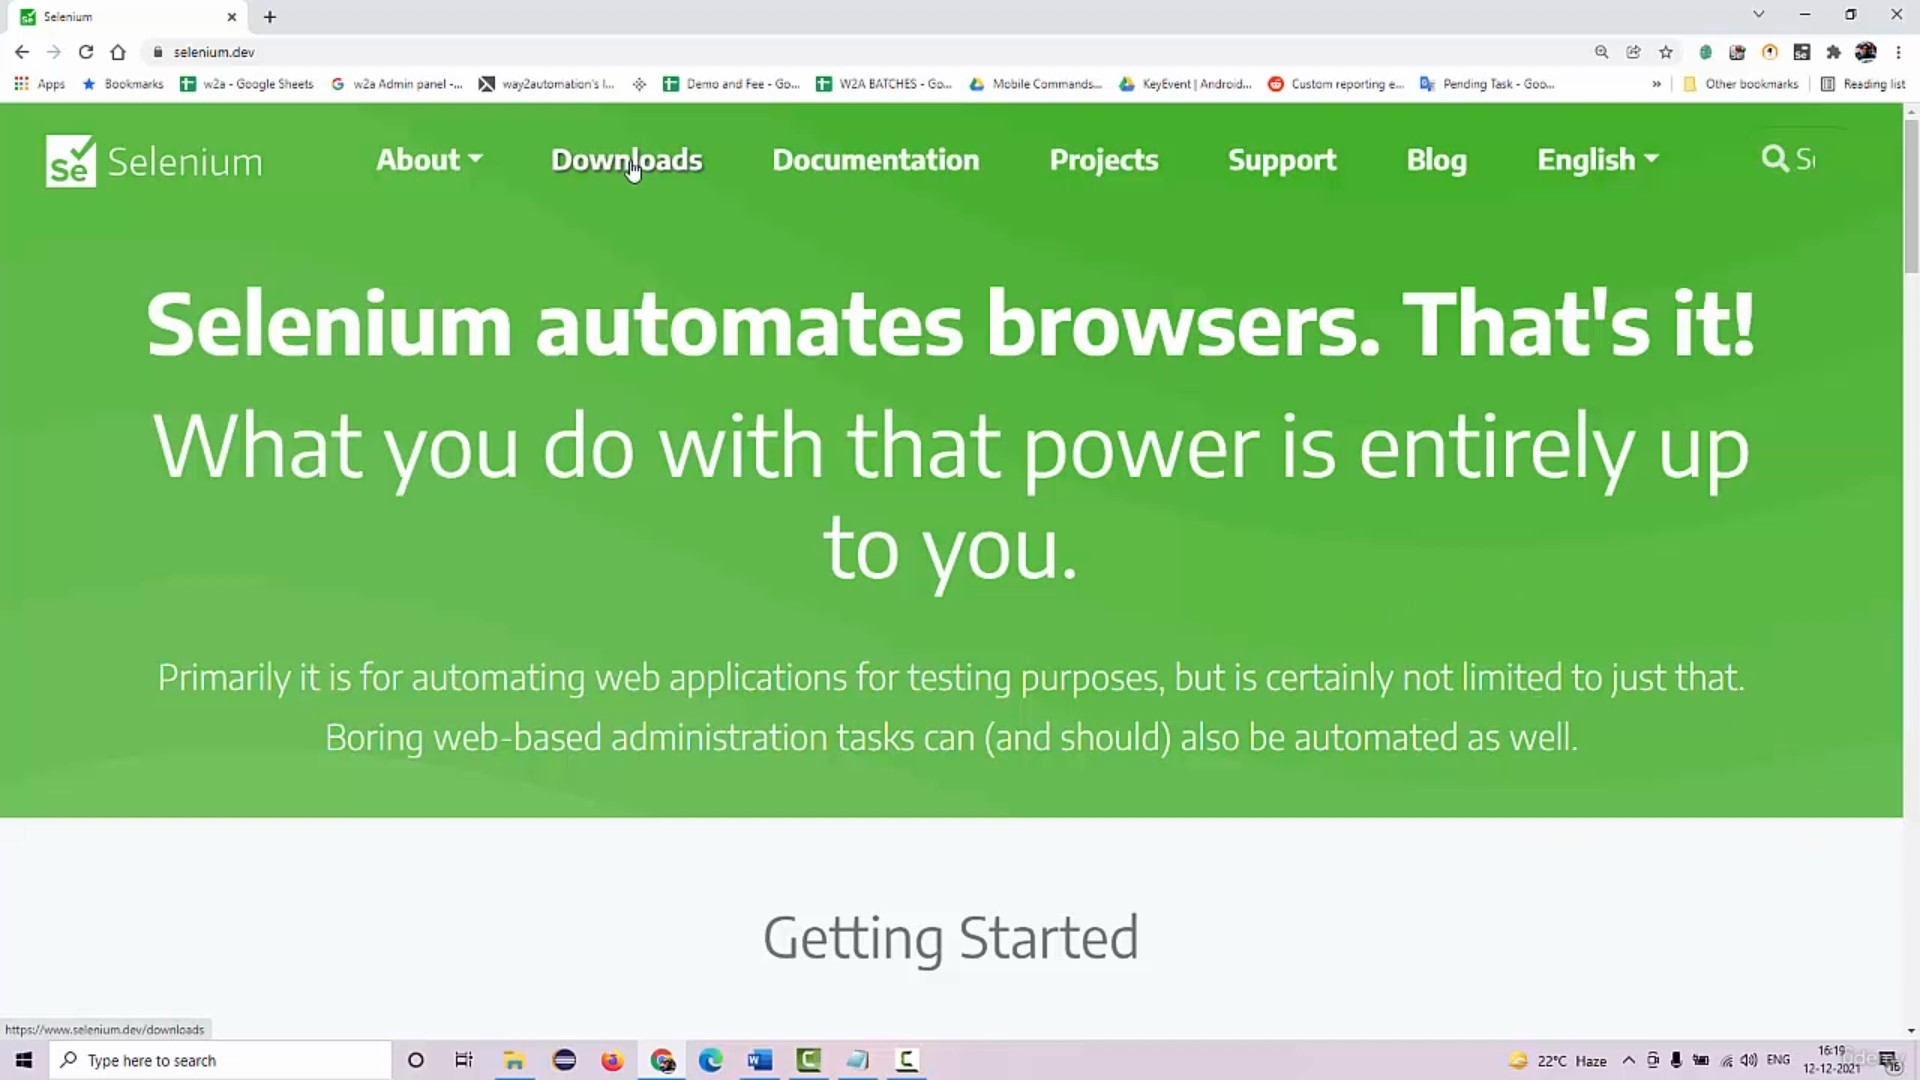The image size is (1920, 1080).
Task: Click the dark Se extension icon
Action: [x=1801, y=52]
